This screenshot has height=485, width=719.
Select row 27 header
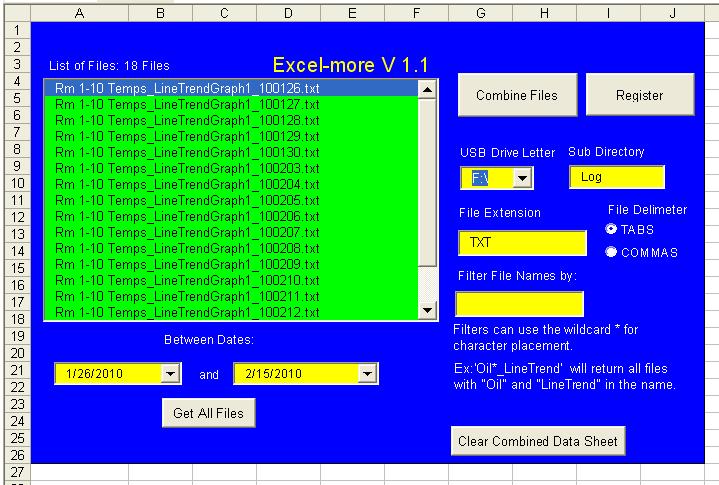click(x=17, y=472)
